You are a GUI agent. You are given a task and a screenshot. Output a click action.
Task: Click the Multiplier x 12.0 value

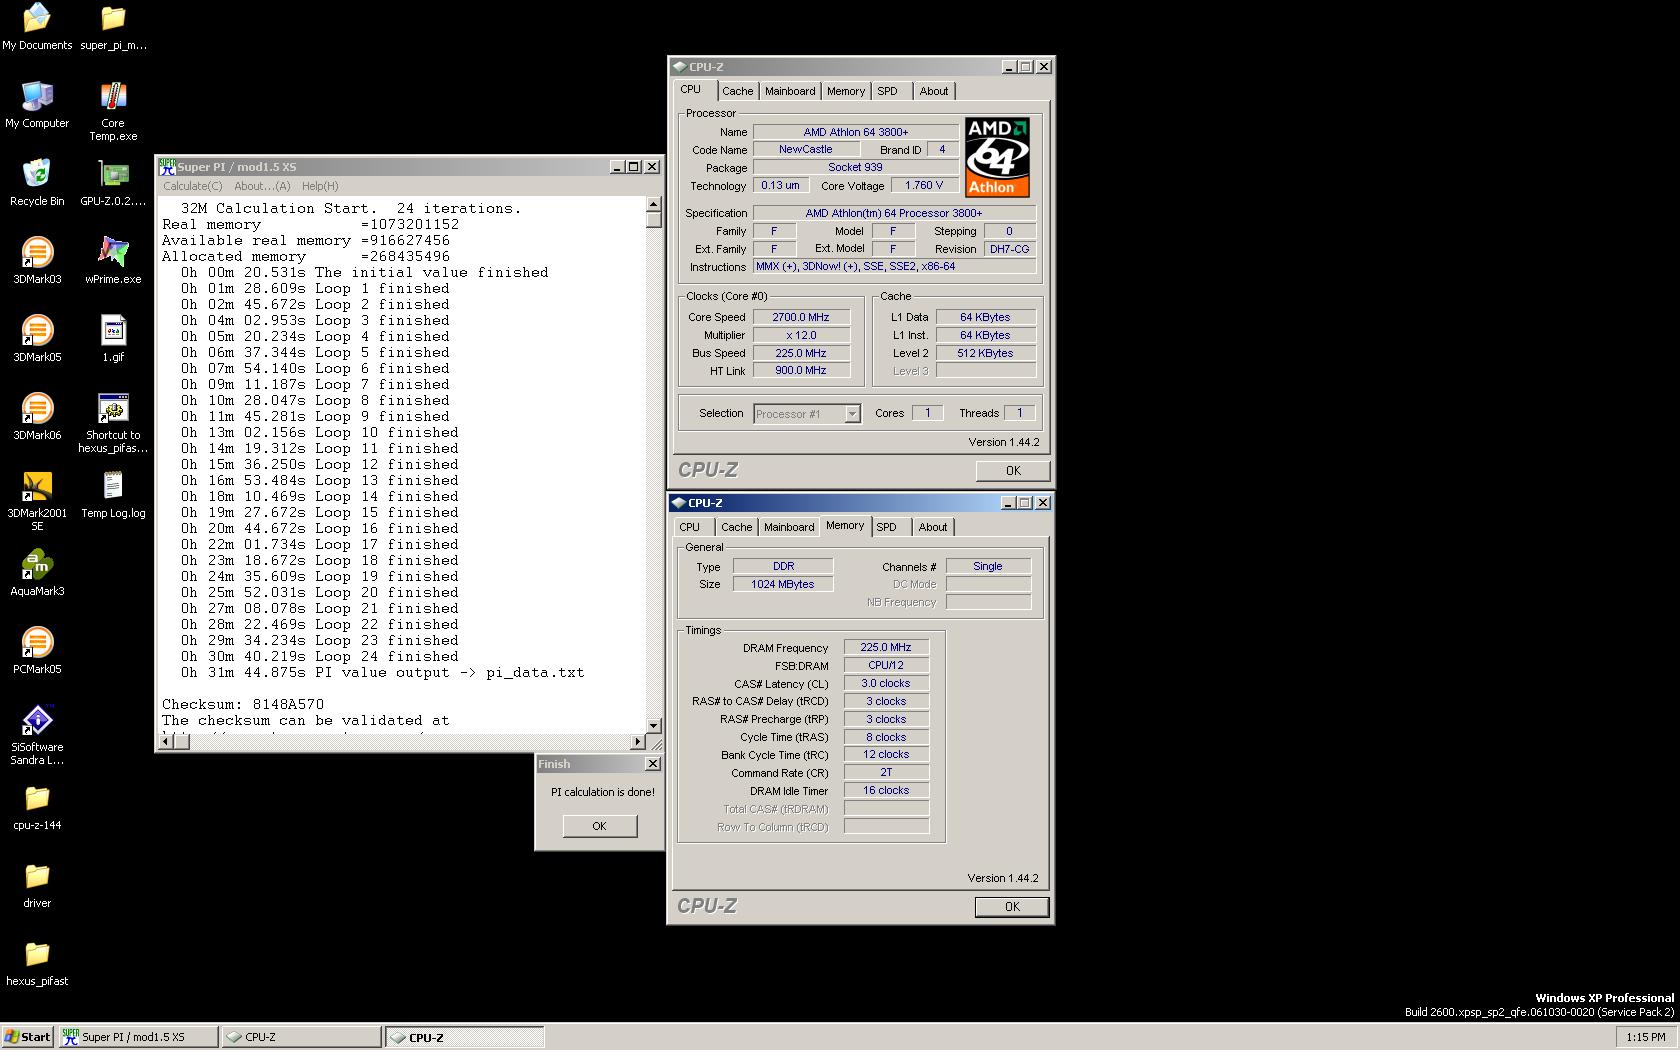[801, 335]
